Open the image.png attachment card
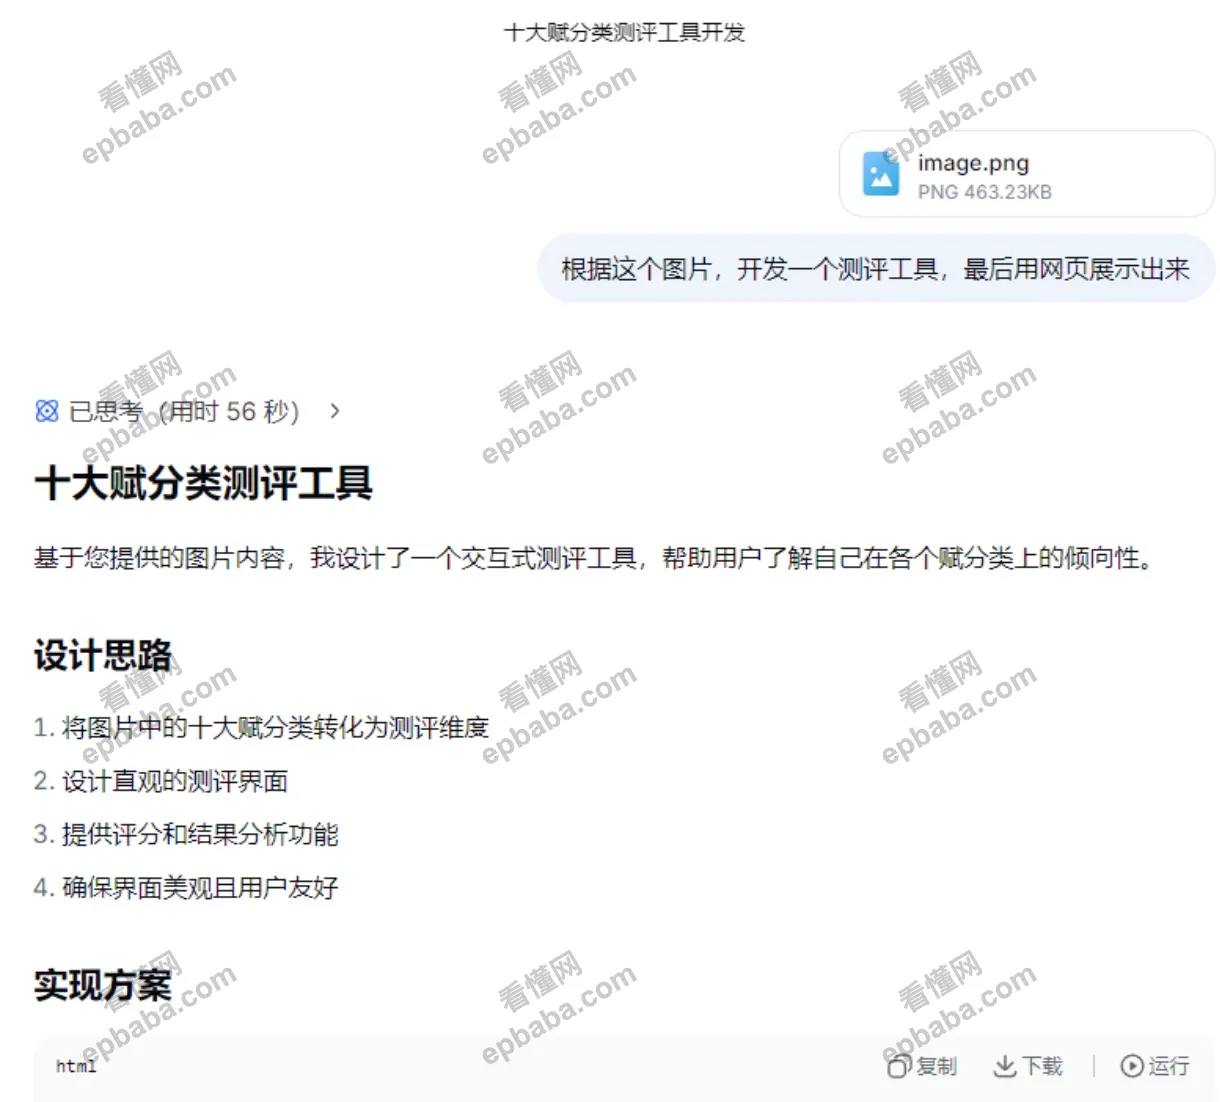1220x1102 pixels. point(1024,174)
